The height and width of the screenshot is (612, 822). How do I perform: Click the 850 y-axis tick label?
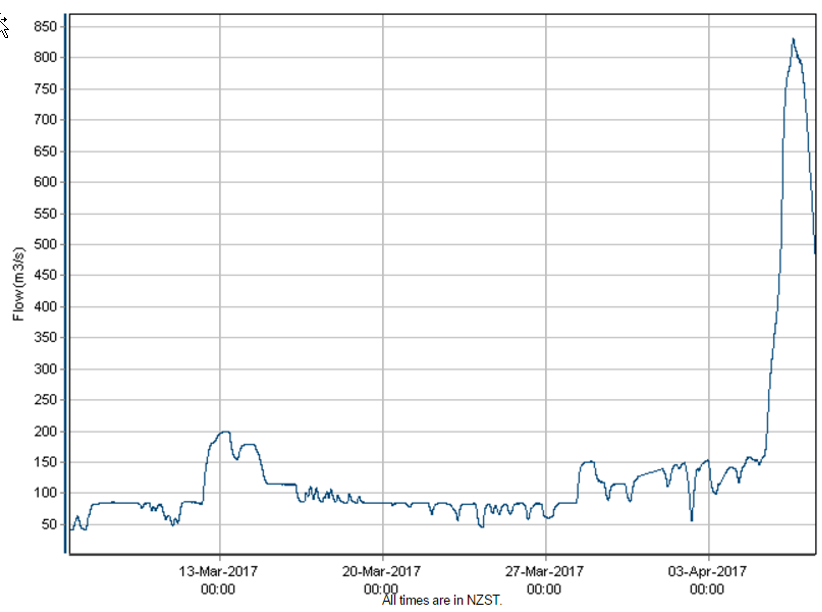[43, 26]
